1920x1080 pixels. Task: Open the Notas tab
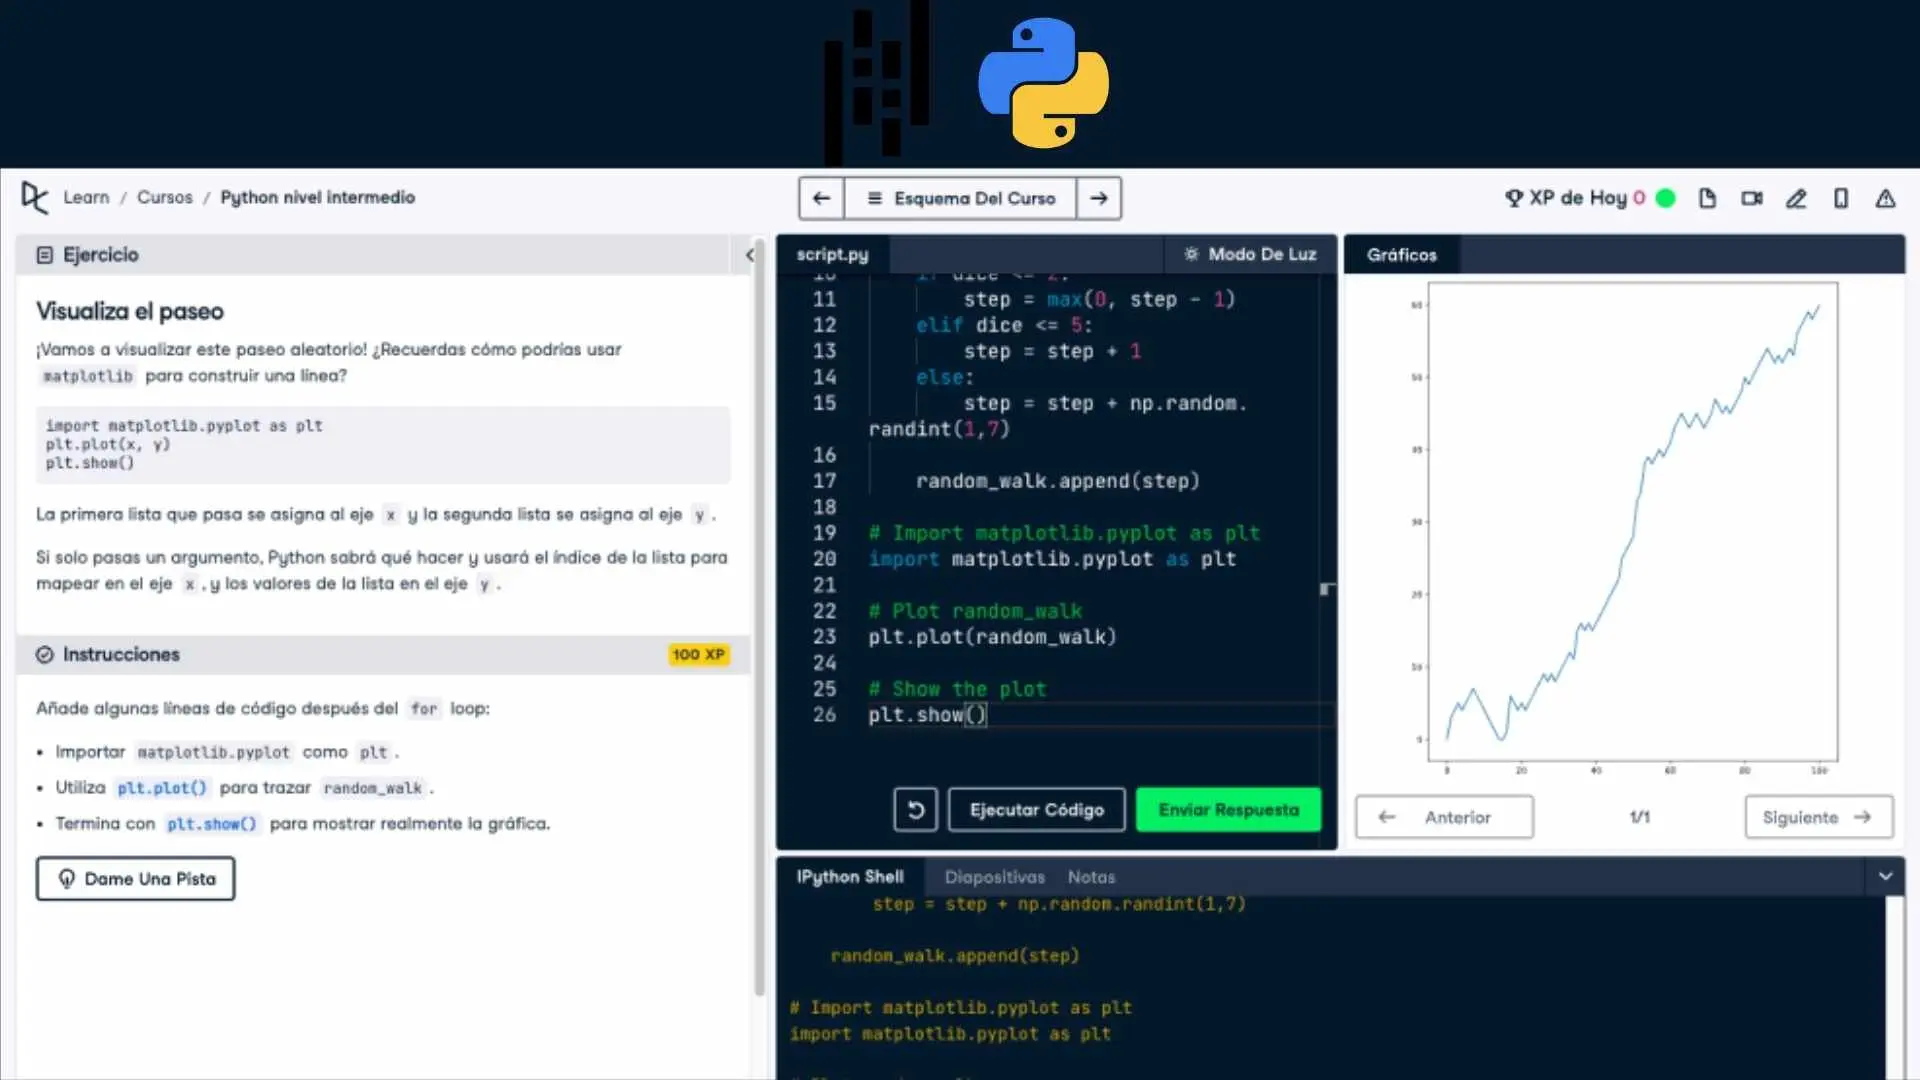(1091, 877)
